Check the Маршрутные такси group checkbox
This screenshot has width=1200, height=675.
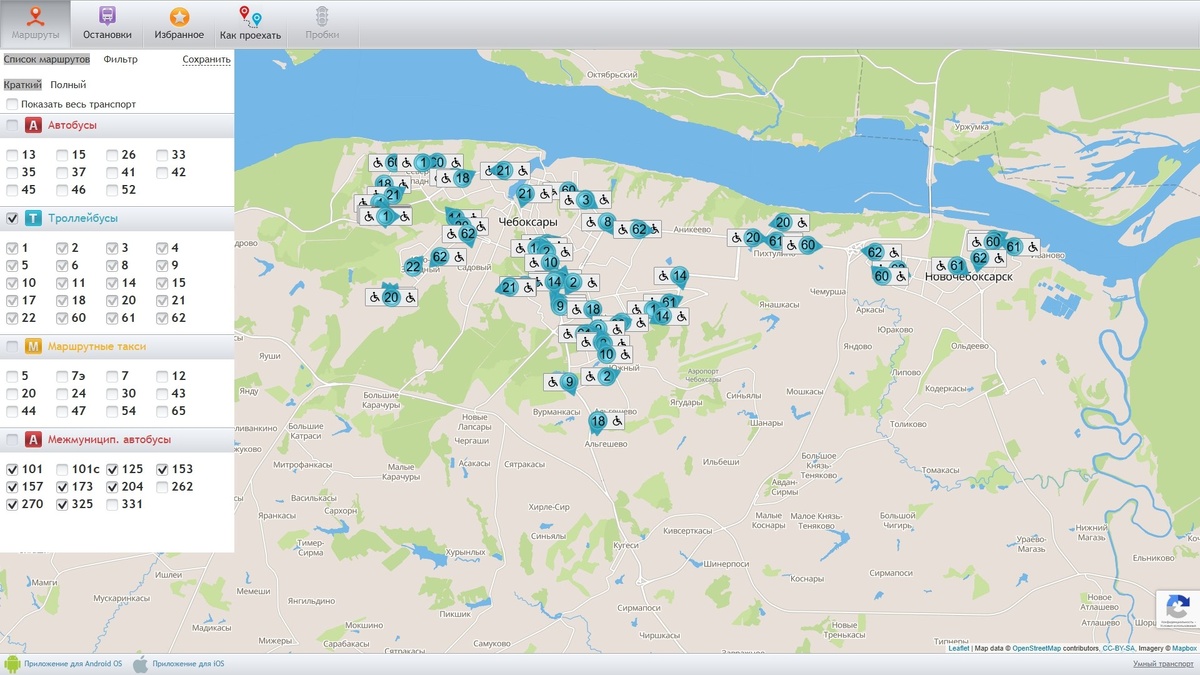13,347
